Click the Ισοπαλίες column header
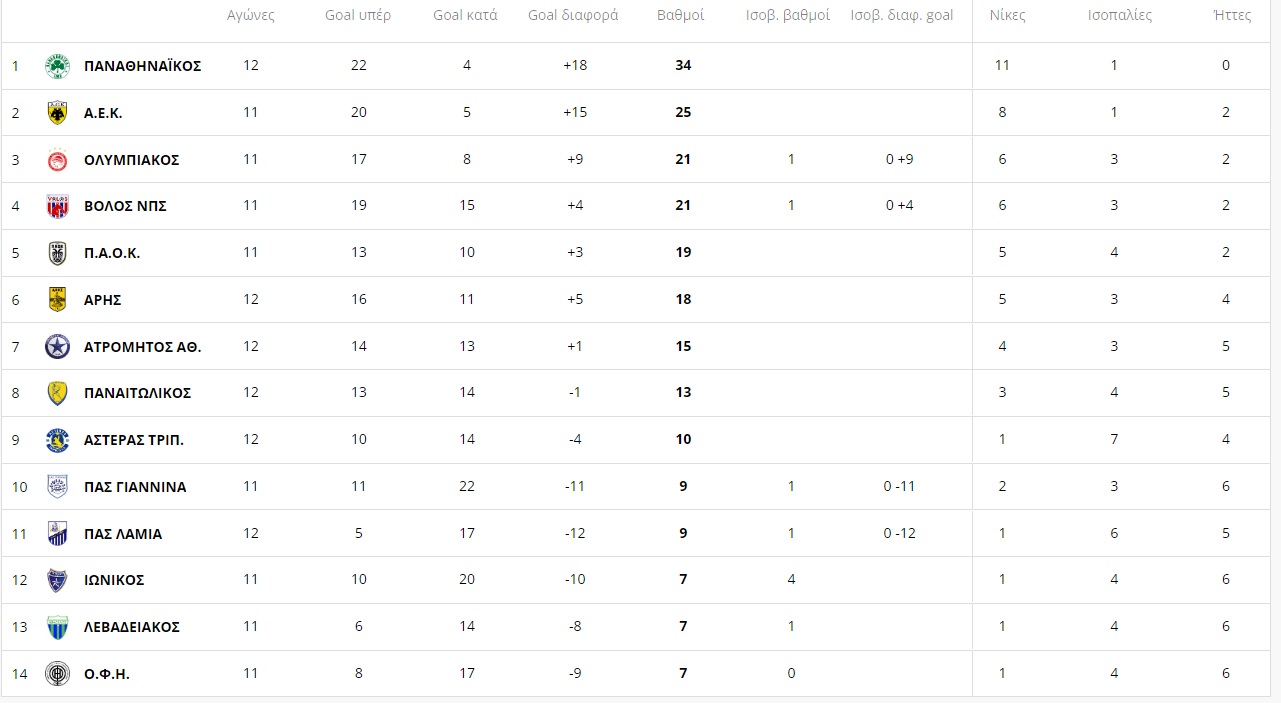The image size is (1281, 703). [1120, 15]
